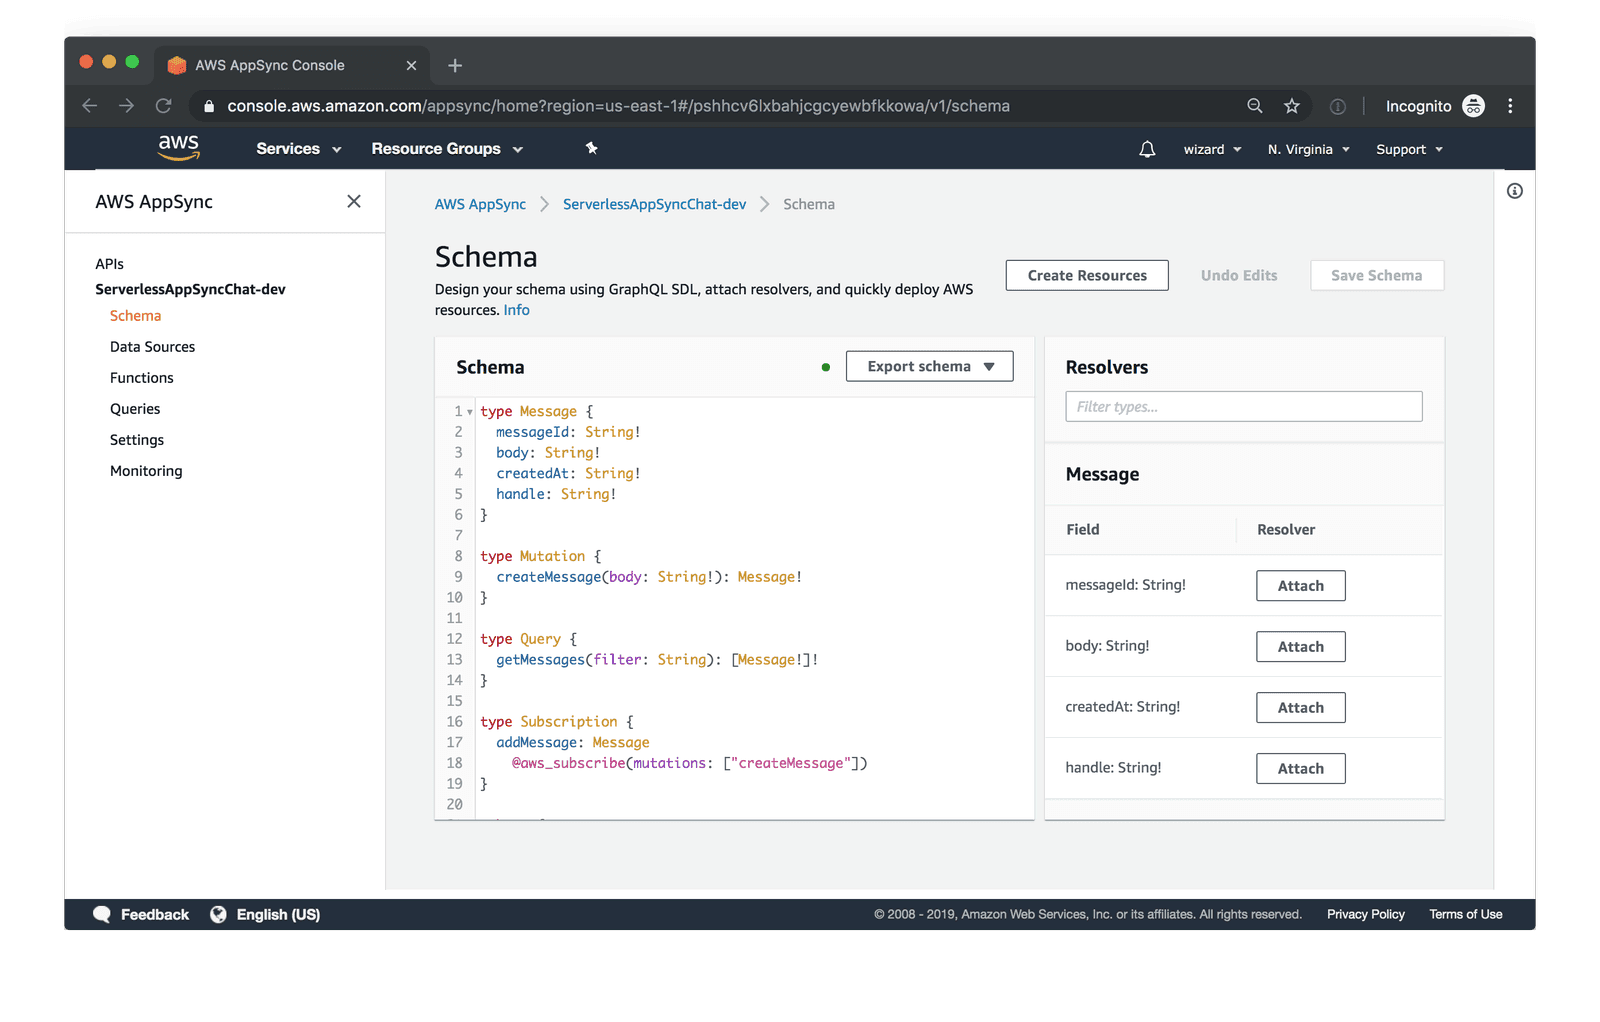Focus the Filter types input field
This screenshot has height=1022, width=1600.
[1243, 407]
